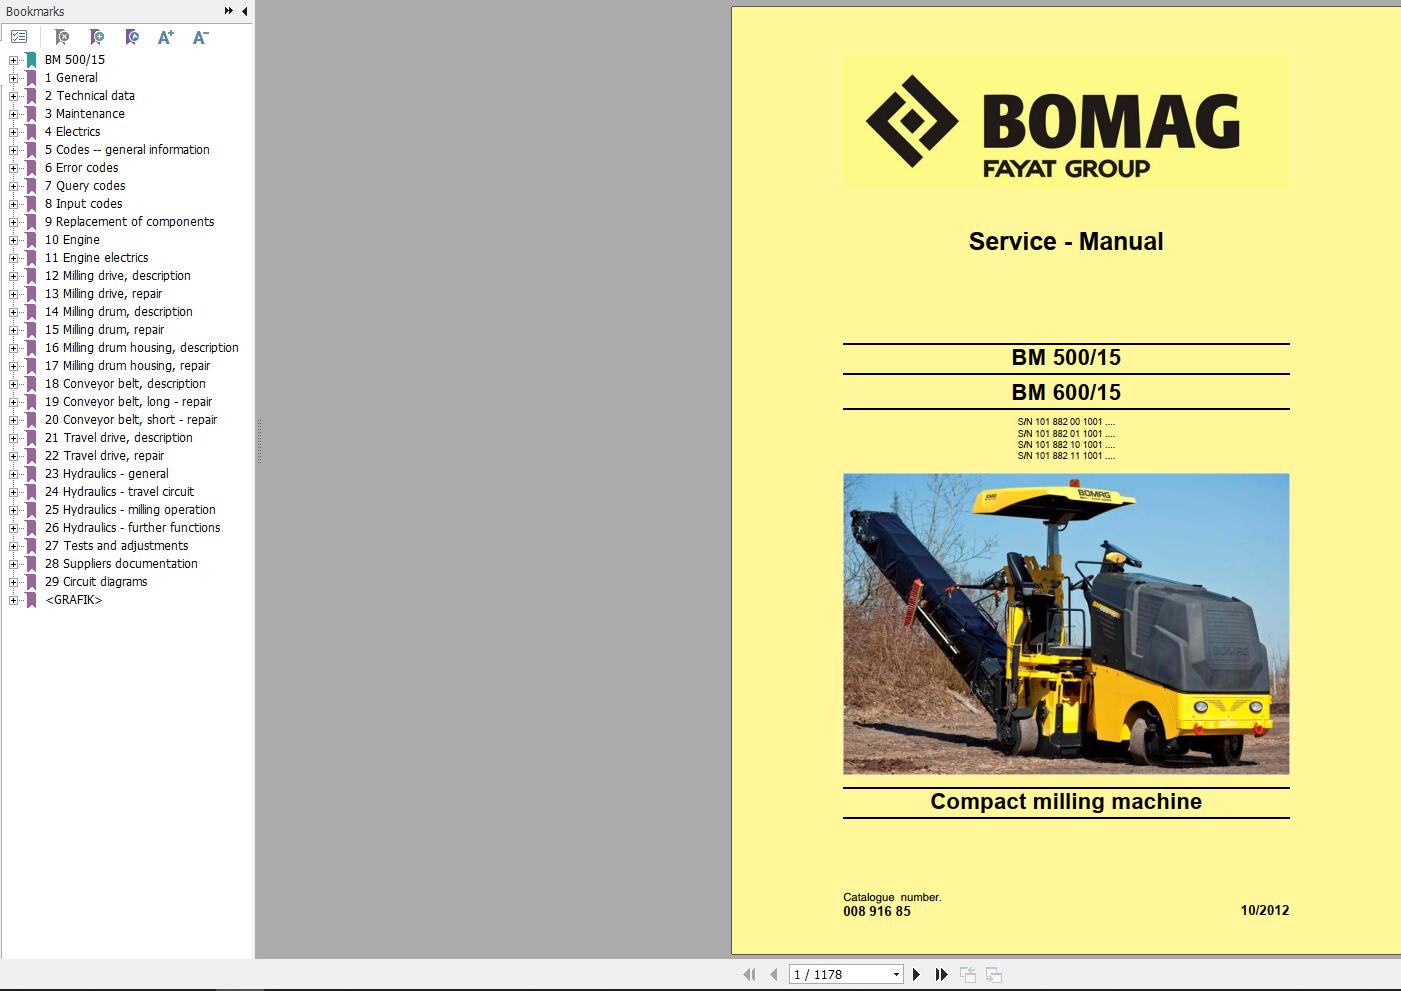Viewport: 1401px width, 991px height.
Task: Click the bookmark ribbon icon beside 10 Engine
Action: (31, 240)
